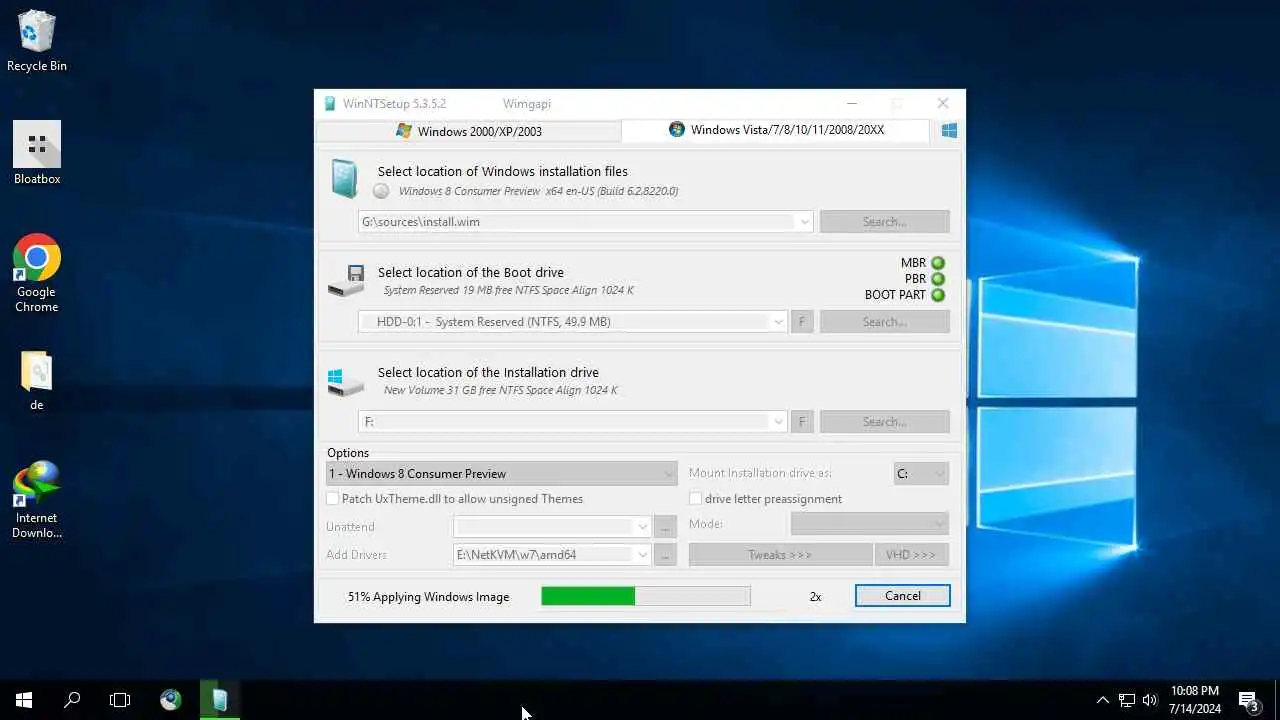Open the taskbar globe application icon

(171, 700)
